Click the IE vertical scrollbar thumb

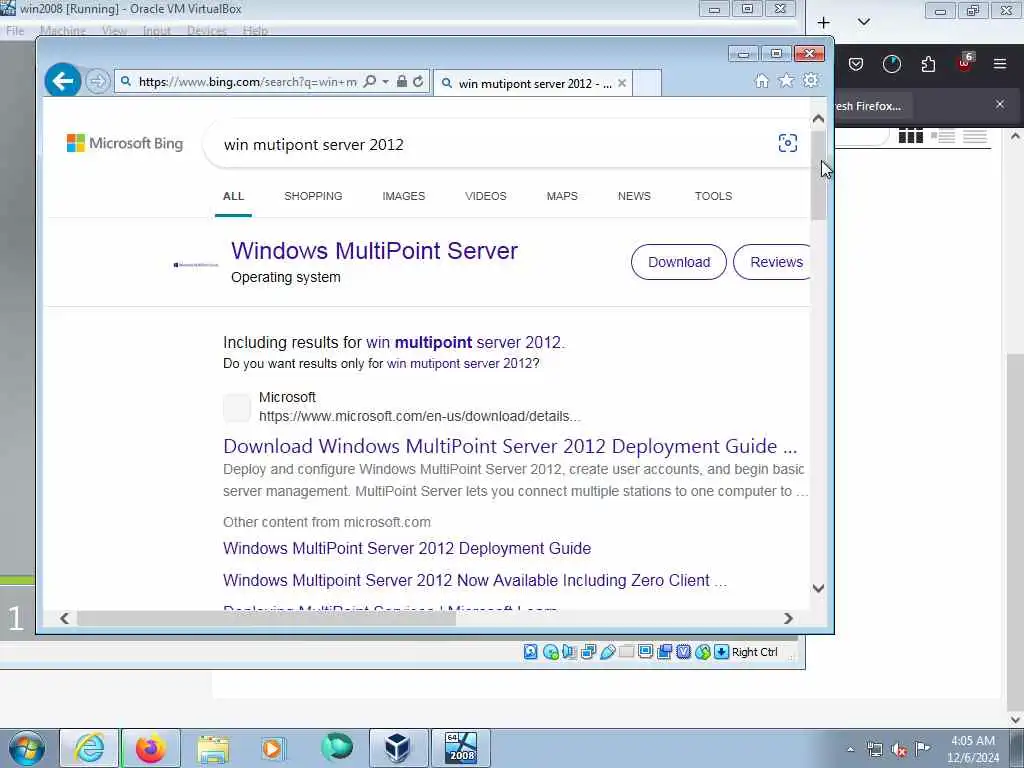(x=818, y=175)
